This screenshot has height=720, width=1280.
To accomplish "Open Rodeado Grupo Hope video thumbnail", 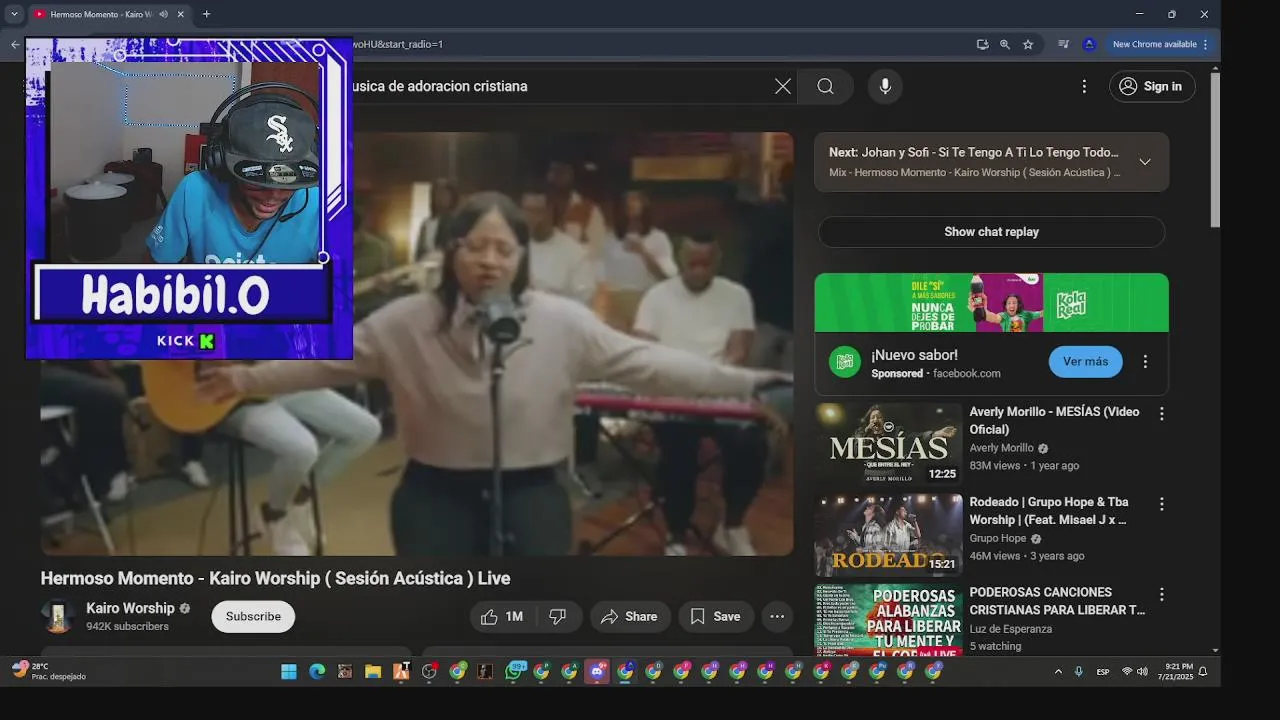I will click(888, 534).
